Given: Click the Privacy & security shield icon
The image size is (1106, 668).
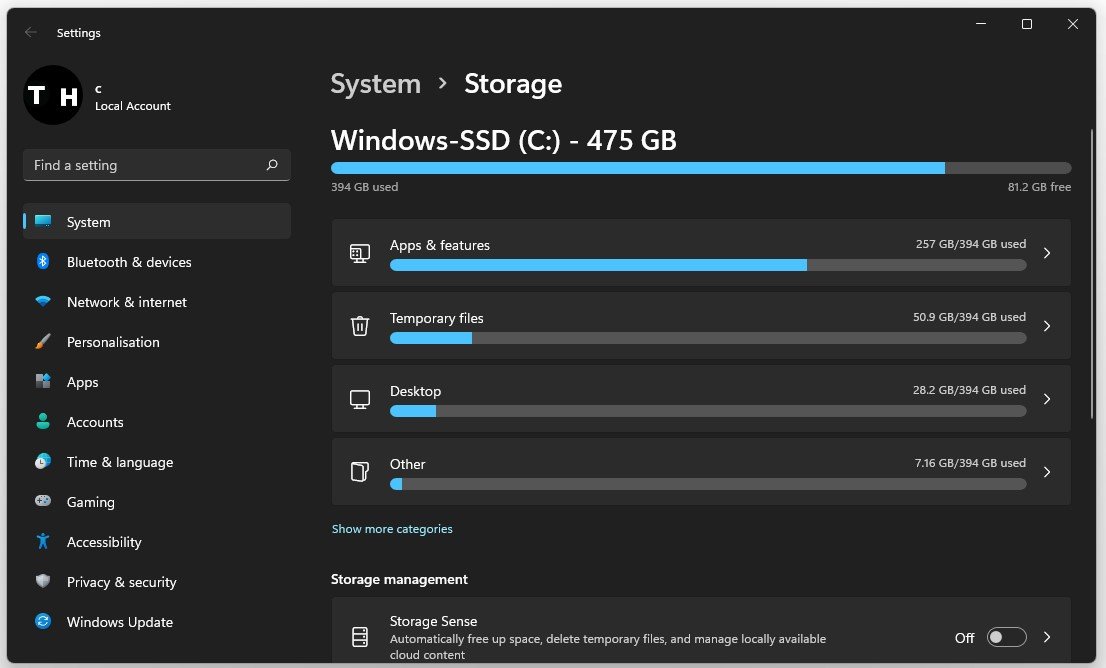Looking at the screenshot, I should 43,582.
